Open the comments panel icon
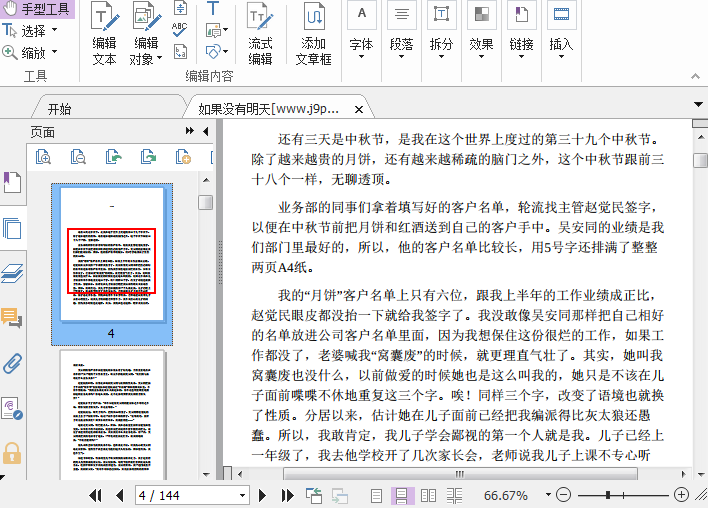The image size is (708, 508). (12, 318)
